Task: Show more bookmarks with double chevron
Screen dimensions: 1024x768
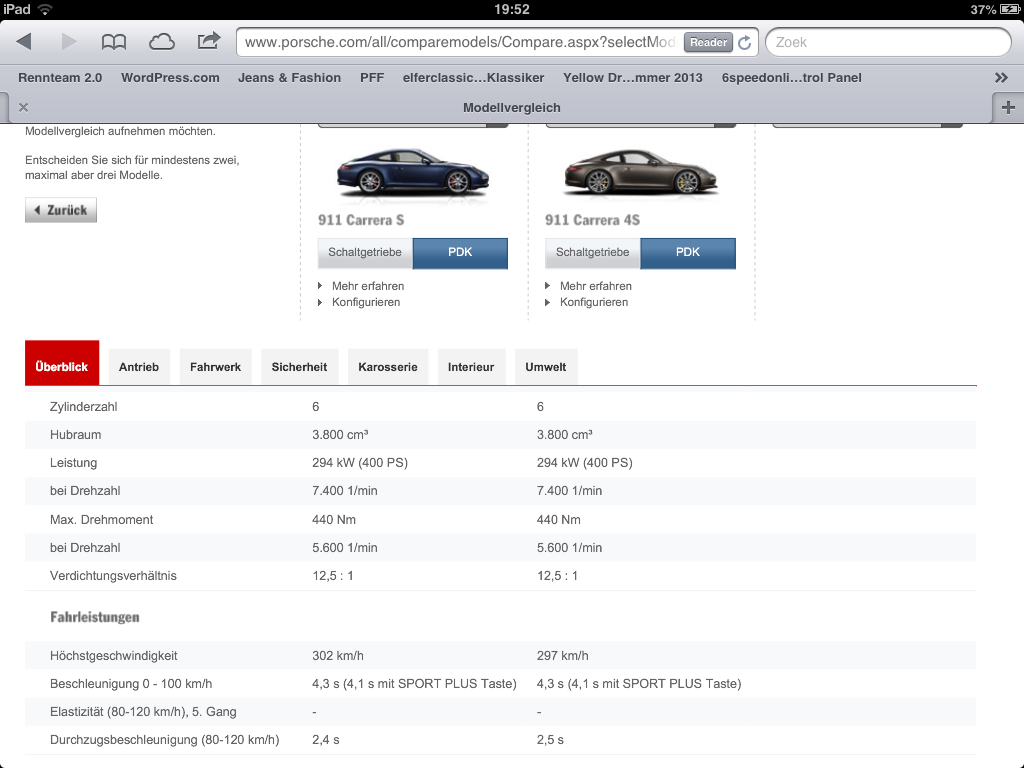Action: pyautogui.click(x=1001, y=78)
